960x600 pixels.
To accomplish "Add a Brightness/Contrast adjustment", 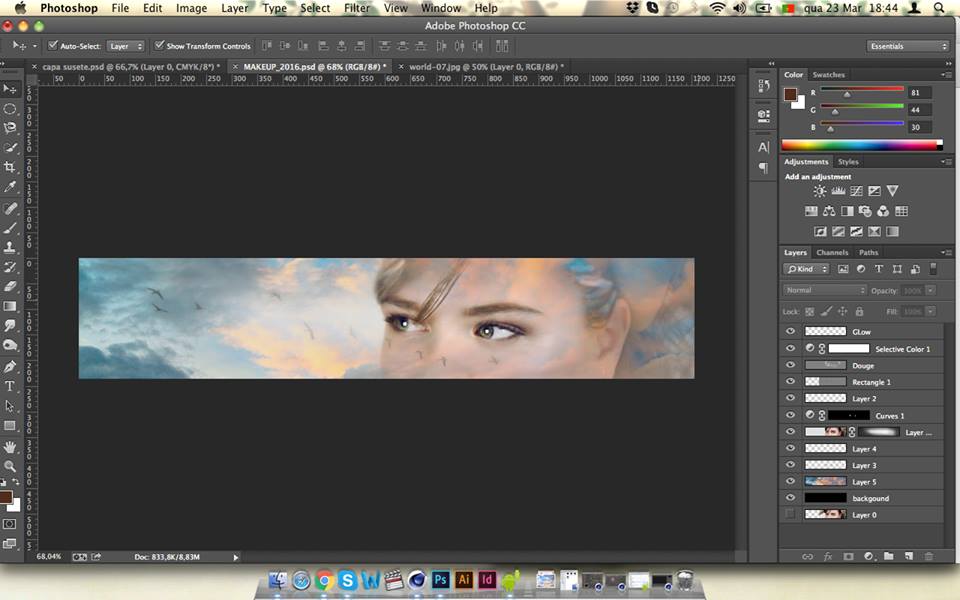I will [x=820, y=191].
